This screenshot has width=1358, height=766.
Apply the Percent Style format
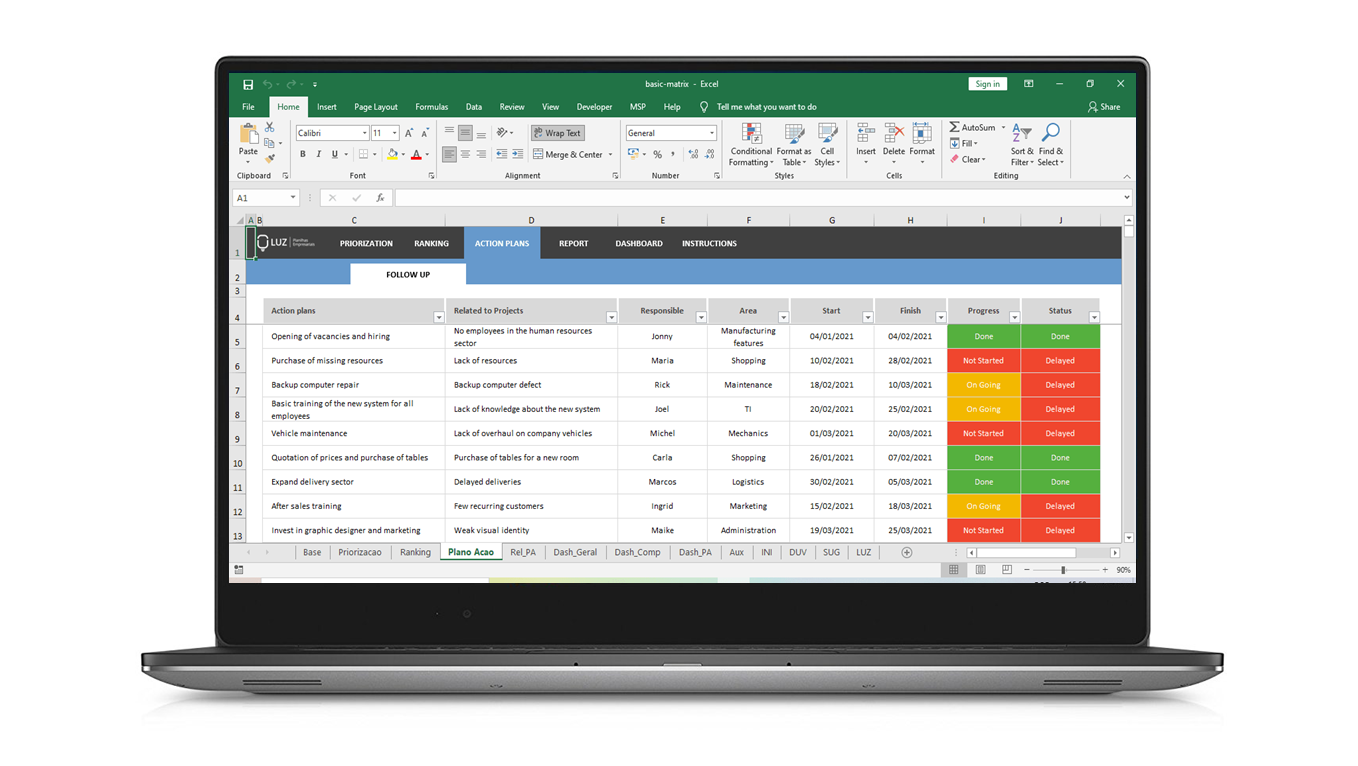pyautogui.click(x=656, y=154)
